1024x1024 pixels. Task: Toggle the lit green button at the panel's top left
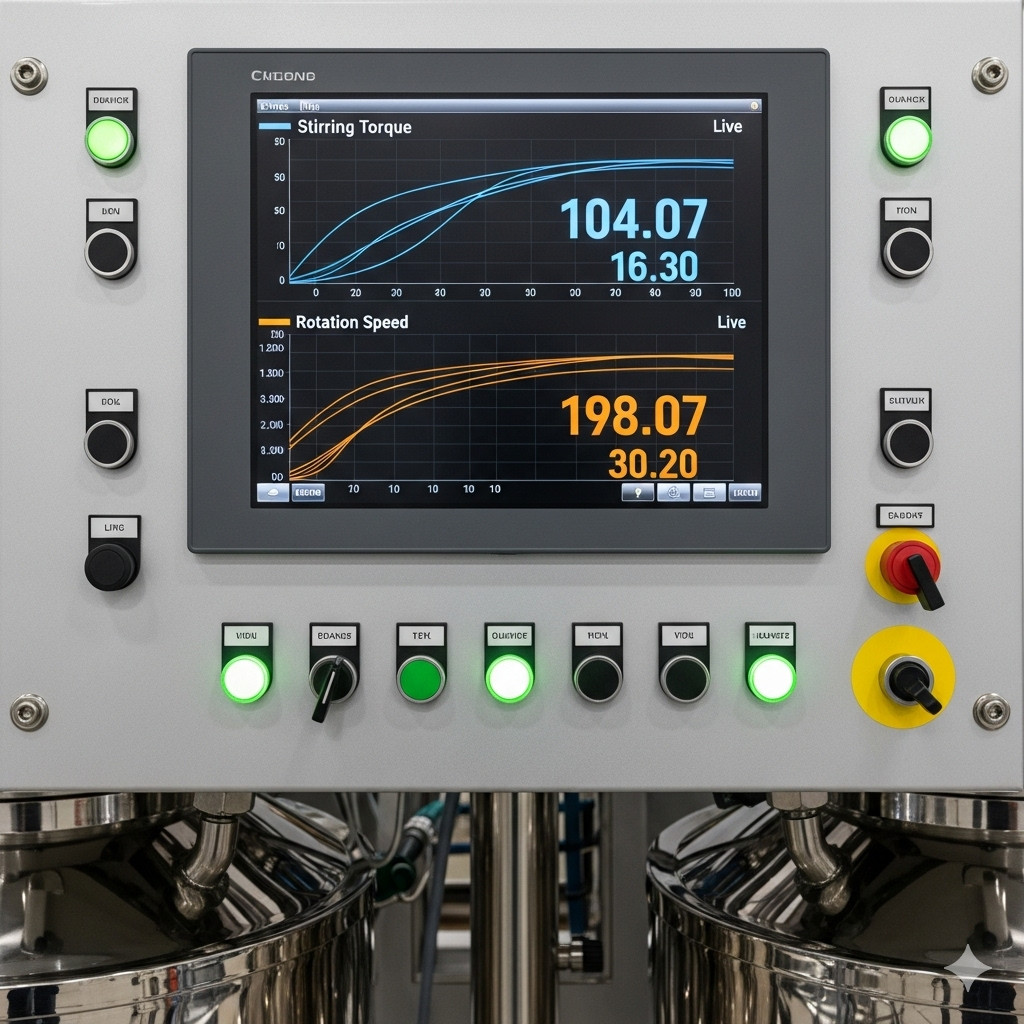coord(109,141)
